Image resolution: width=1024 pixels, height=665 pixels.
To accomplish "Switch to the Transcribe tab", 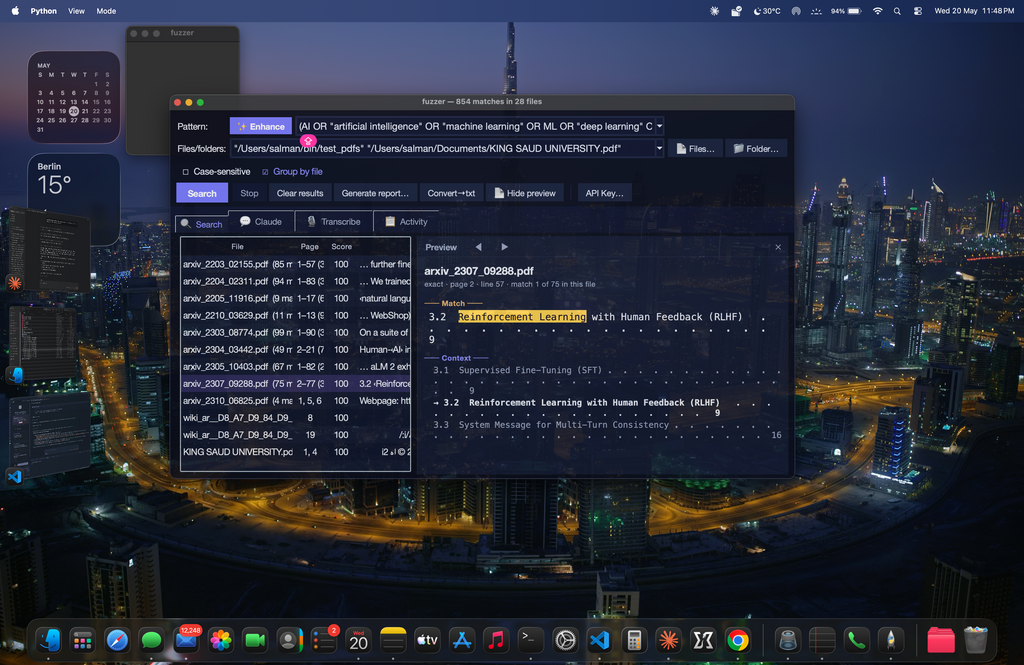I will [x=334, y=222].
